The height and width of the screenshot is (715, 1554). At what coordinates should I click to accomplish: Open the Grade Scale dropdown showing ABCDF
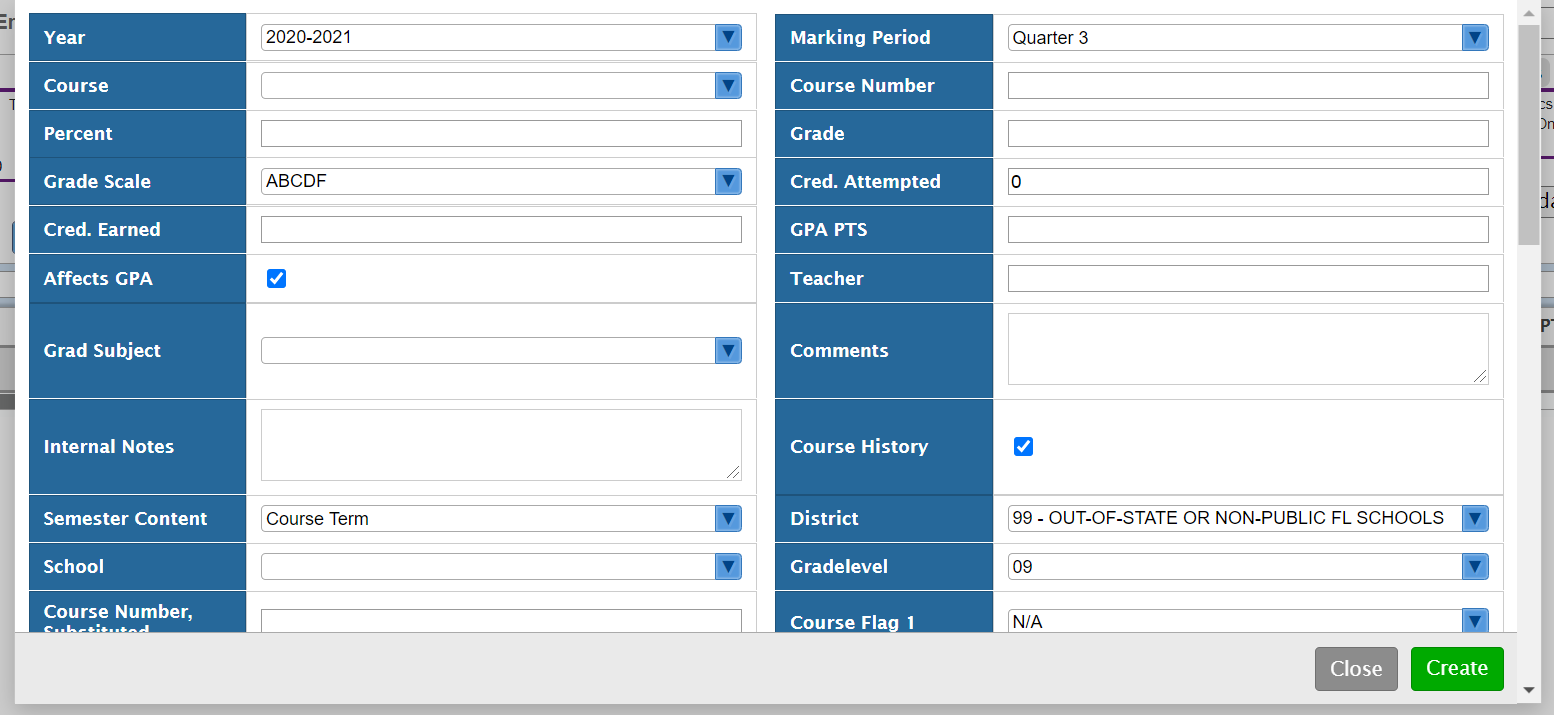click(x=501, y=182)
